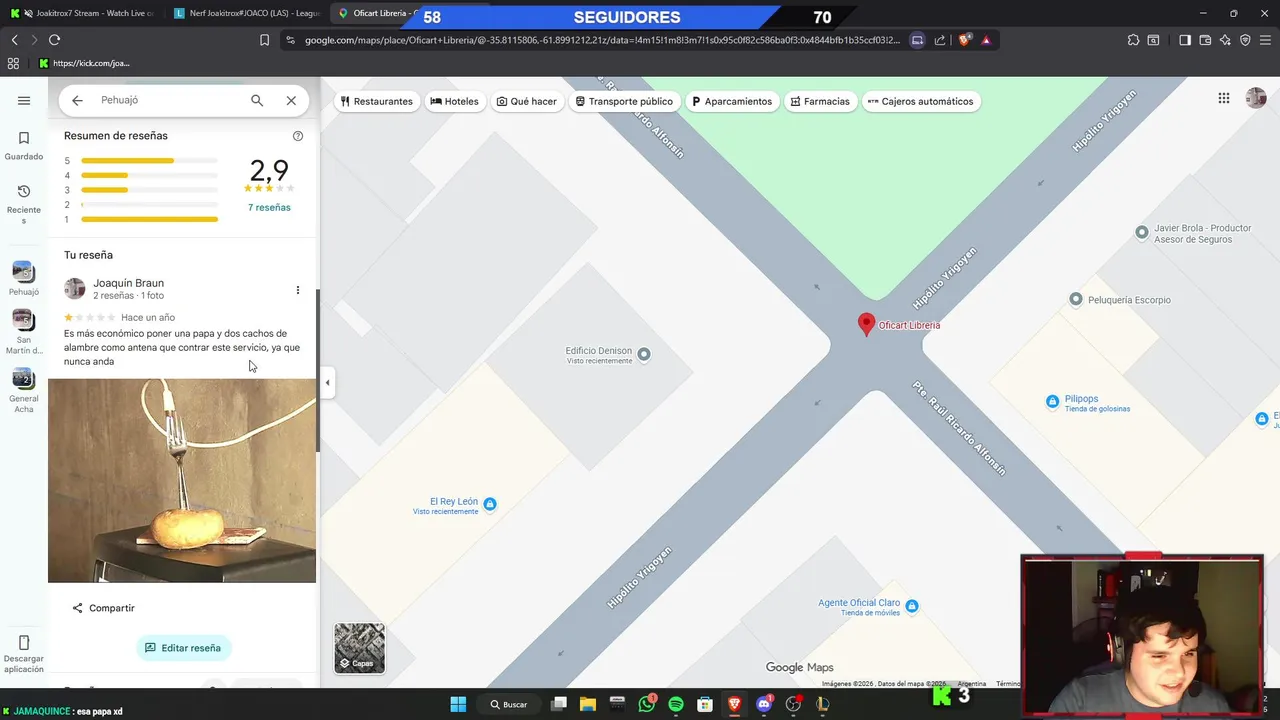The image size is (1280, 720).
Task: Open Spotify from the taskbar
Action: (x=676, y=704)
